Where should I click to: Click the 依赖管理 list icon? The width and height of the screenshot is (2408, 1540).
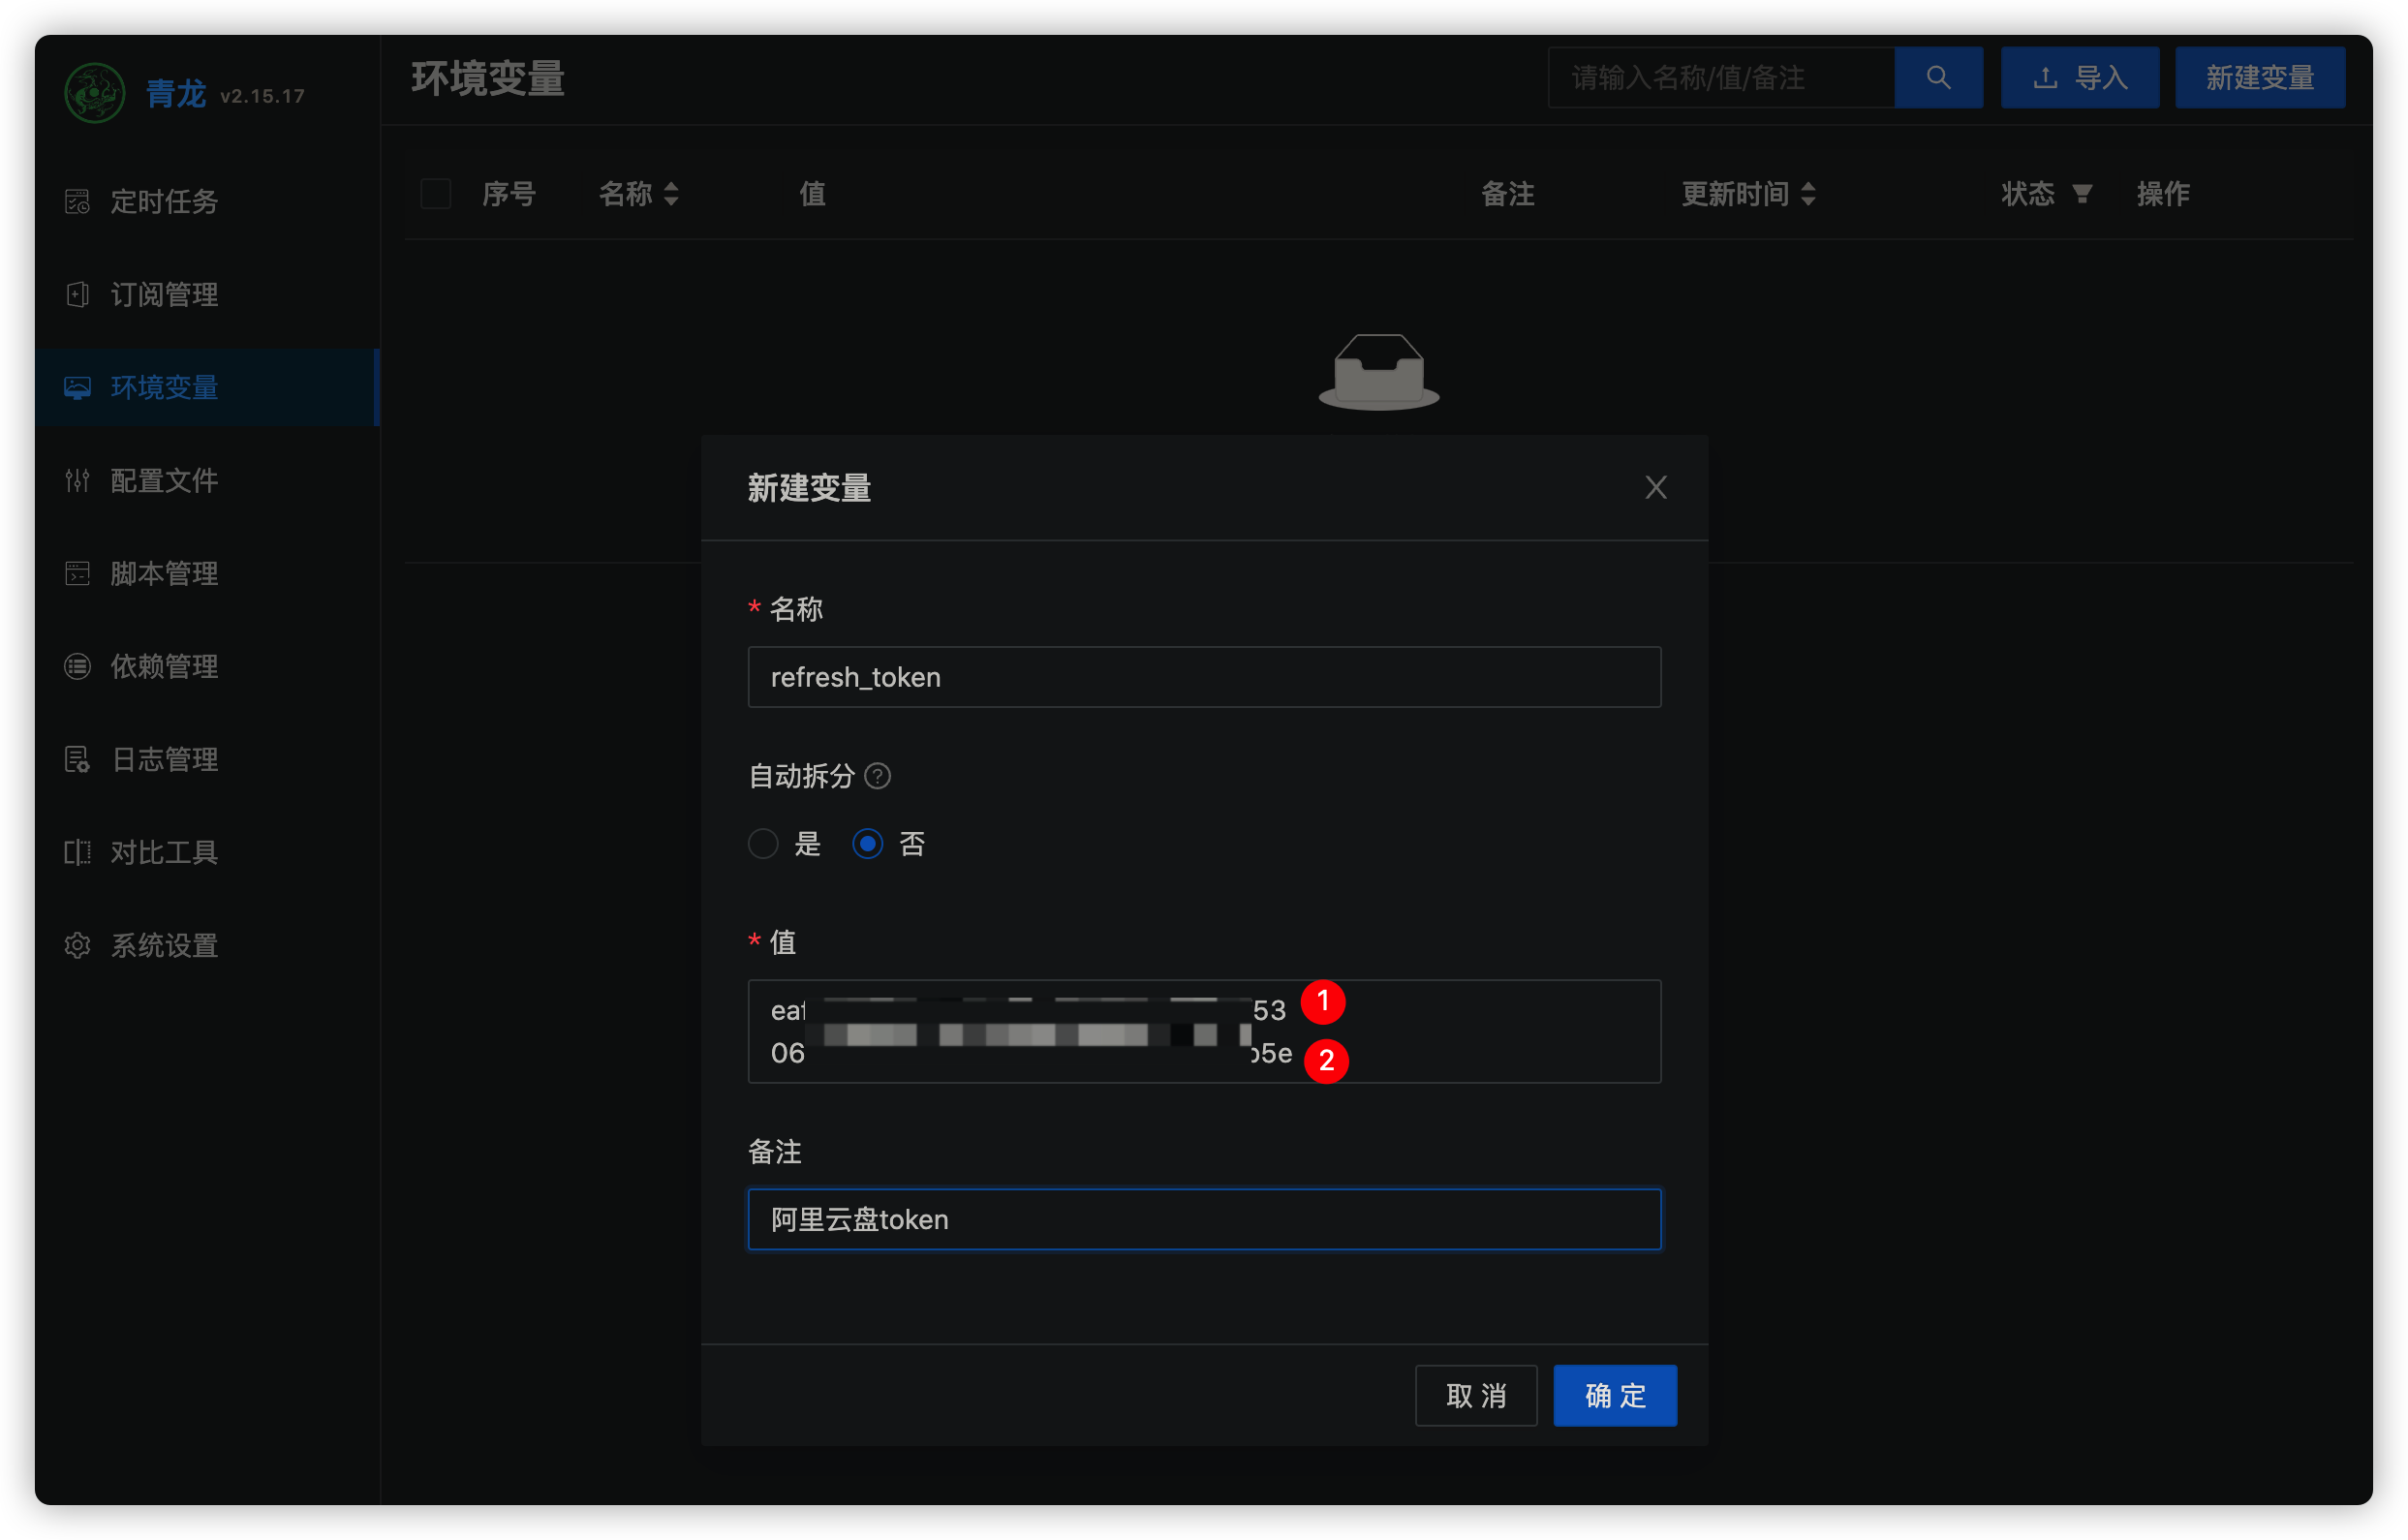(x=77, y=666)
